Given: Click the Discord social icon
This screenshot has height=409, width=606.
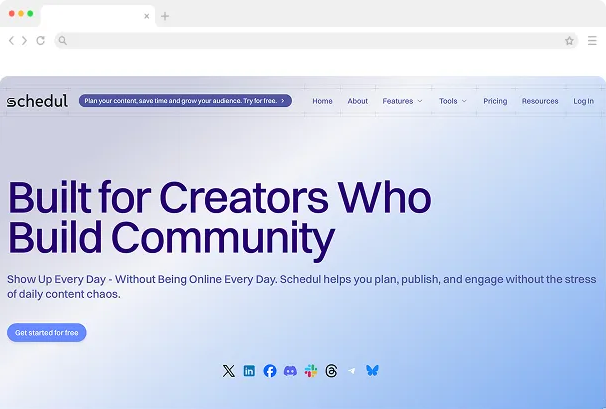Looking at the screenshot, I should (290, 371).
